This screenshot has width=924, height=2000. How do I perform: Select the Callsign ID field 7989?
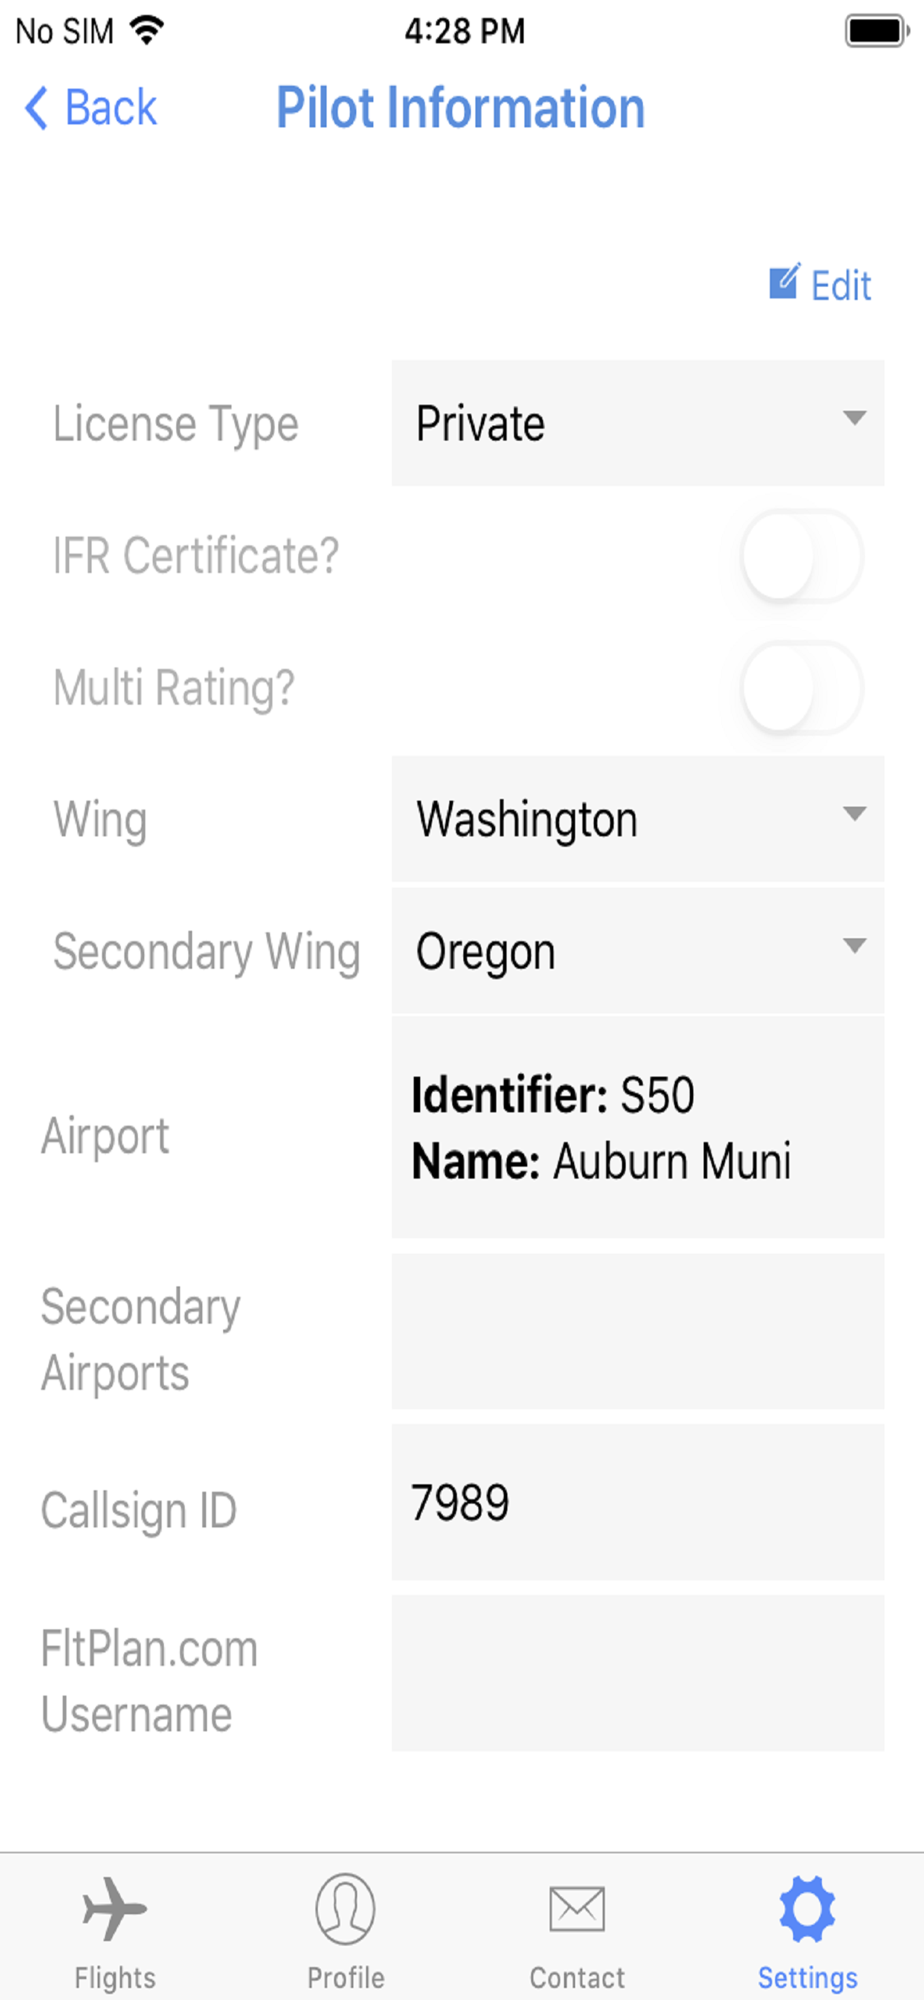coord(638,1502)
